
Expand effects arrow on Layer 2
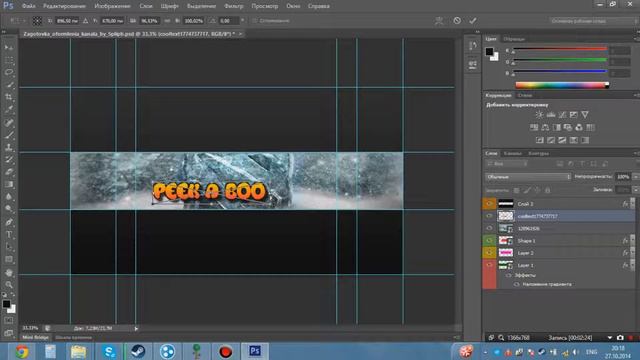point(633,253)
